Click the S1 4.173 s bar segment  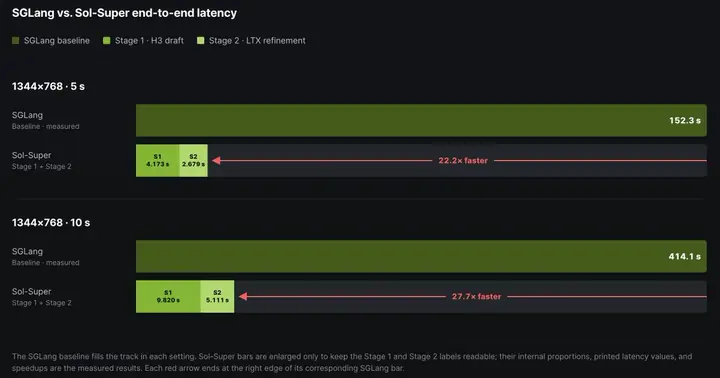(x=158, y=160)
